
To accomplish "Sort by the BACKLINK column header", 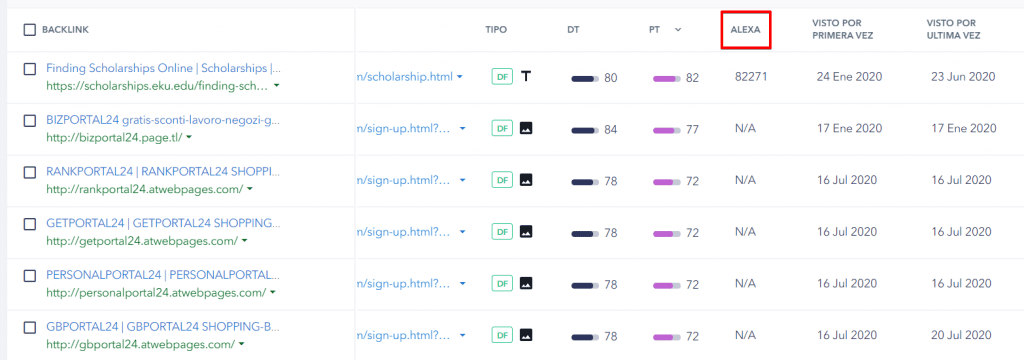I will [x=65, y=30].
